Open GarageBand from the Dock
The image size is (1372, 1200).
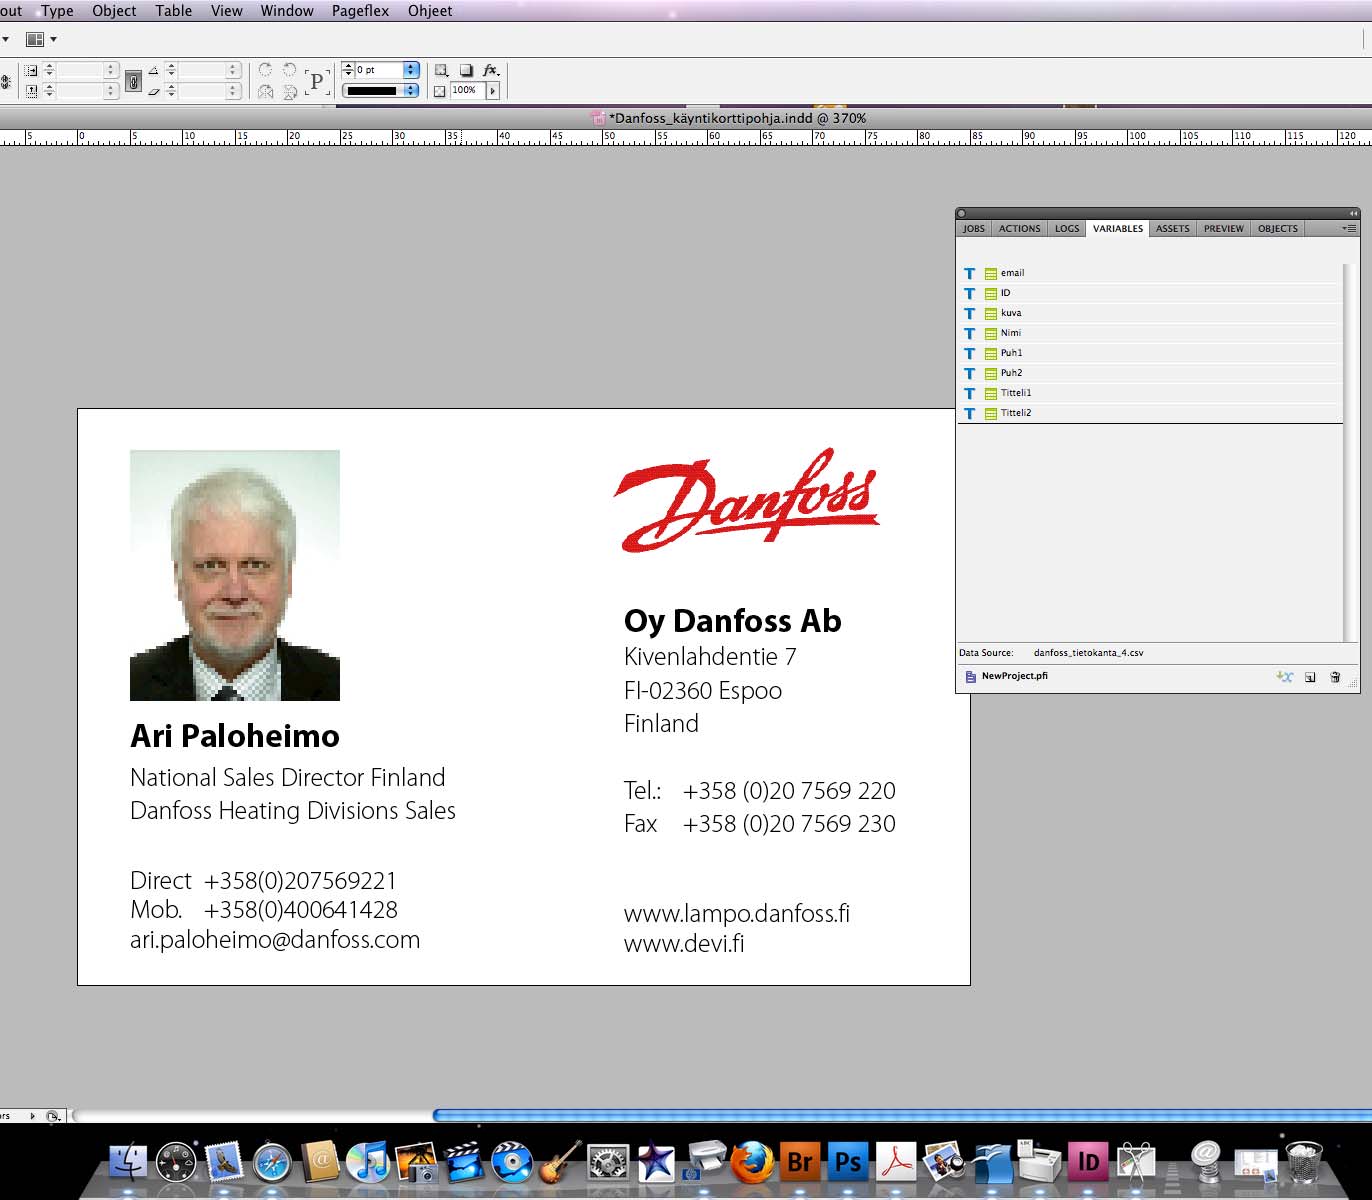(560, 1163)
